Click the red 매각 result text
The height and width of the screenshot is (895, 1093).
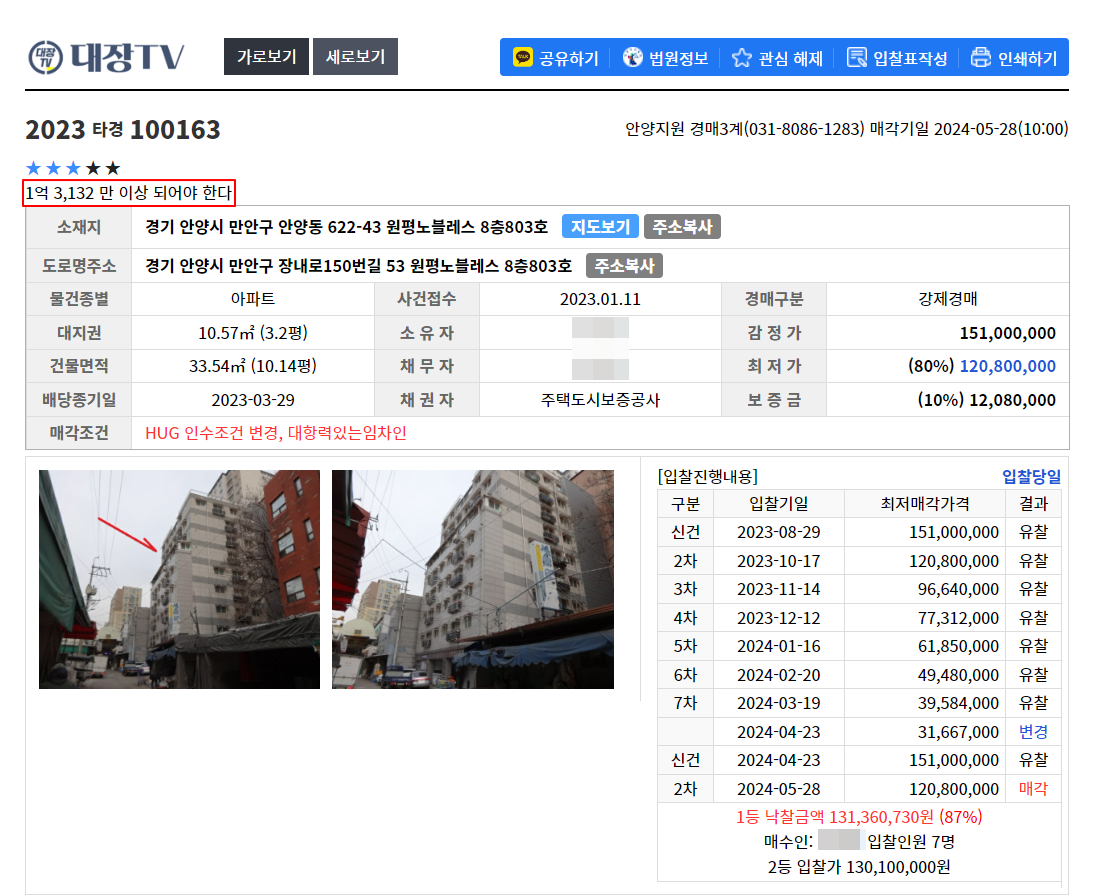[1033, 789]
